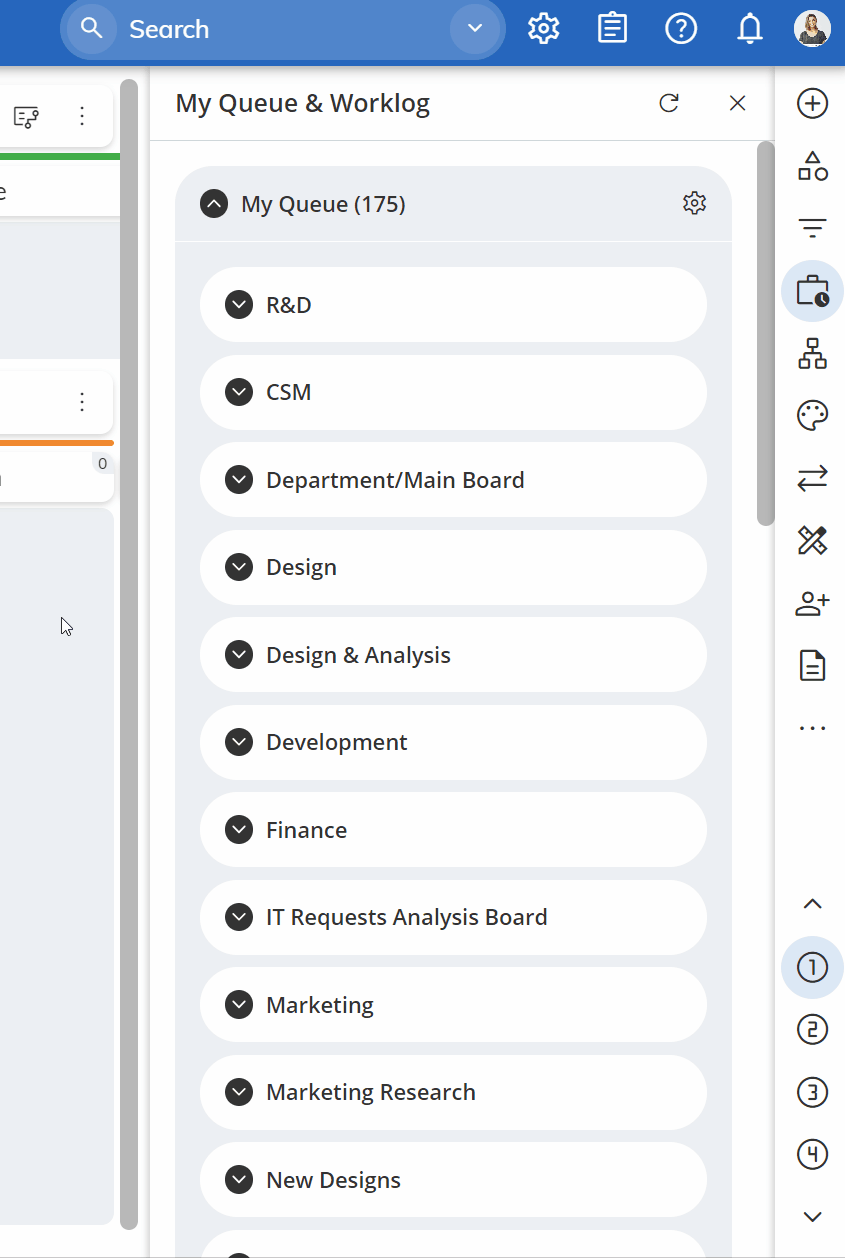Collapse the My Queue (175) section
This screenshot has height=1258, width=845.
tap(213, 203)
